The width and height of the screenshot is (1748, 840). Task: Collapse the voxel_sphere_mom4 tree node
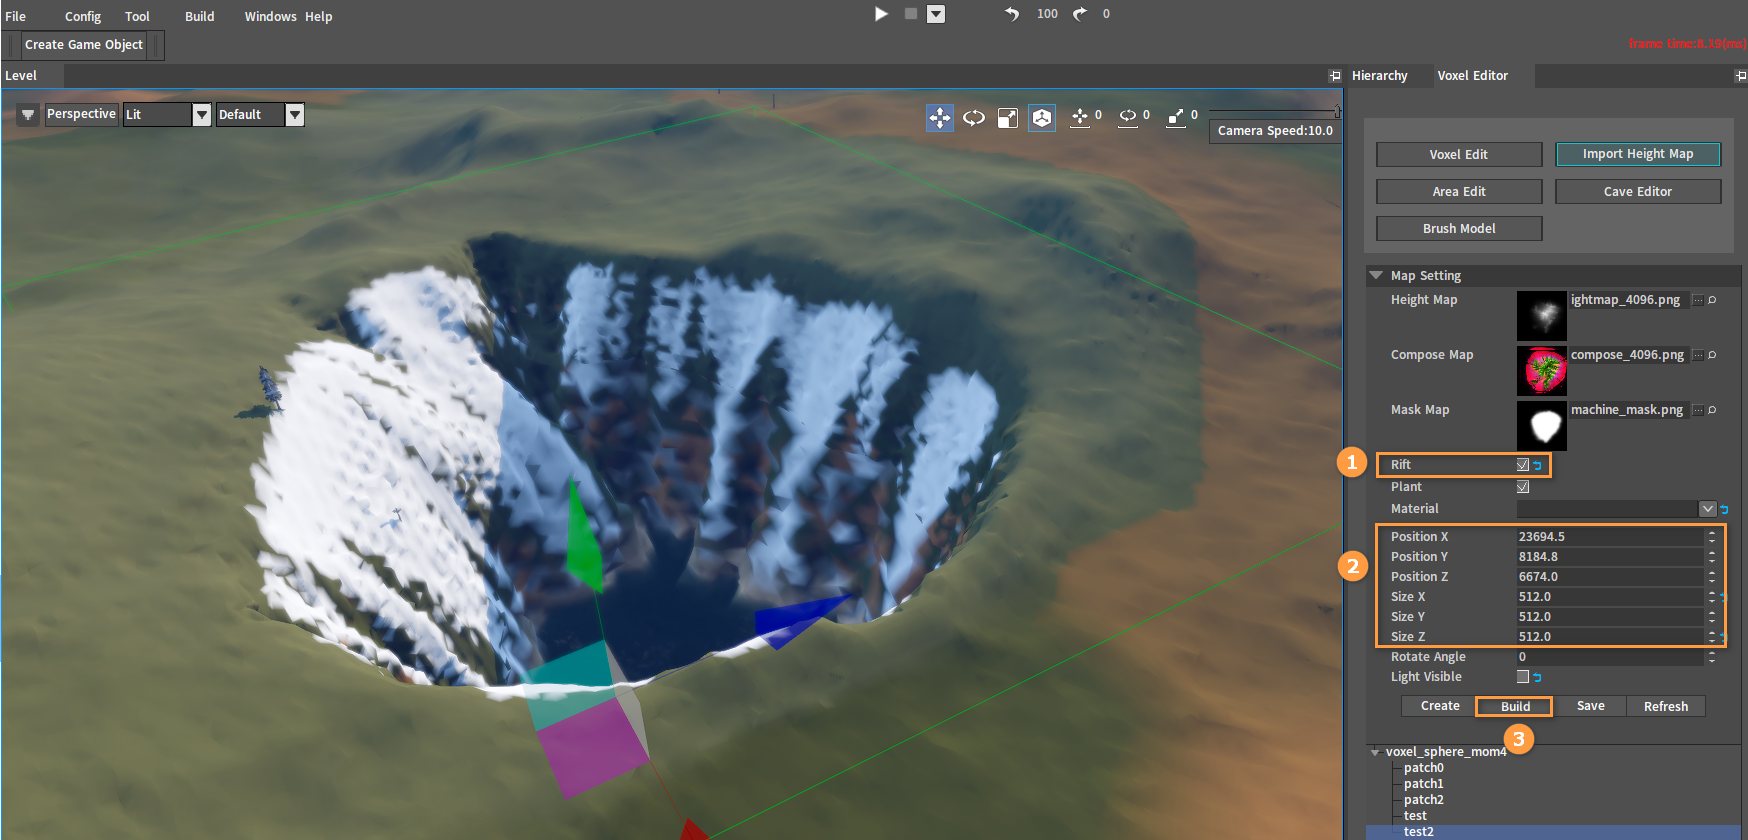[1376, 752]
